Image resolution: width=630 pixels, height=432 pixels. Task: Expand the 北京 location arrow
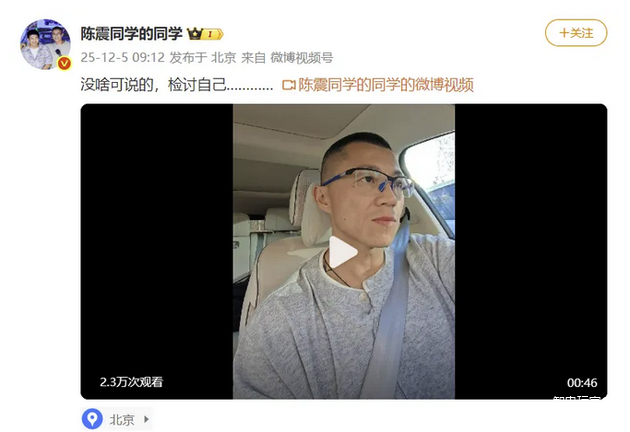[146, 419]
